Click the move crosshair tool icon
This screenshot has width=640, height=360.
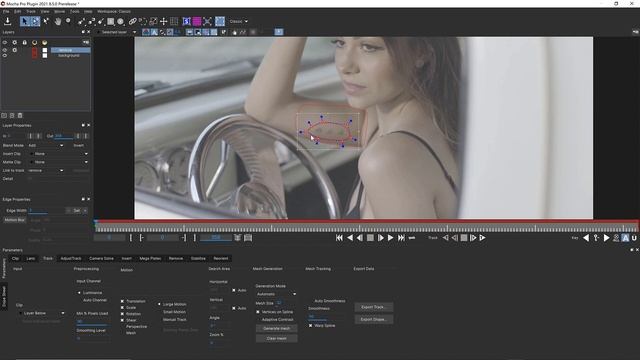click(x=164, y=21)
